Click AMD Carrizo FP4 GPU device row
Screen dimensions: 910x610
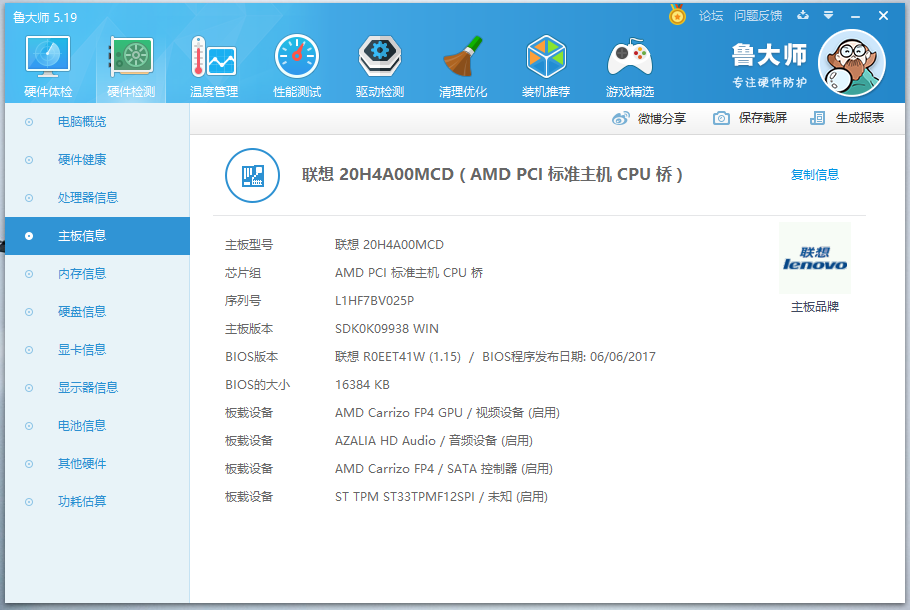(x=447, y=413)
